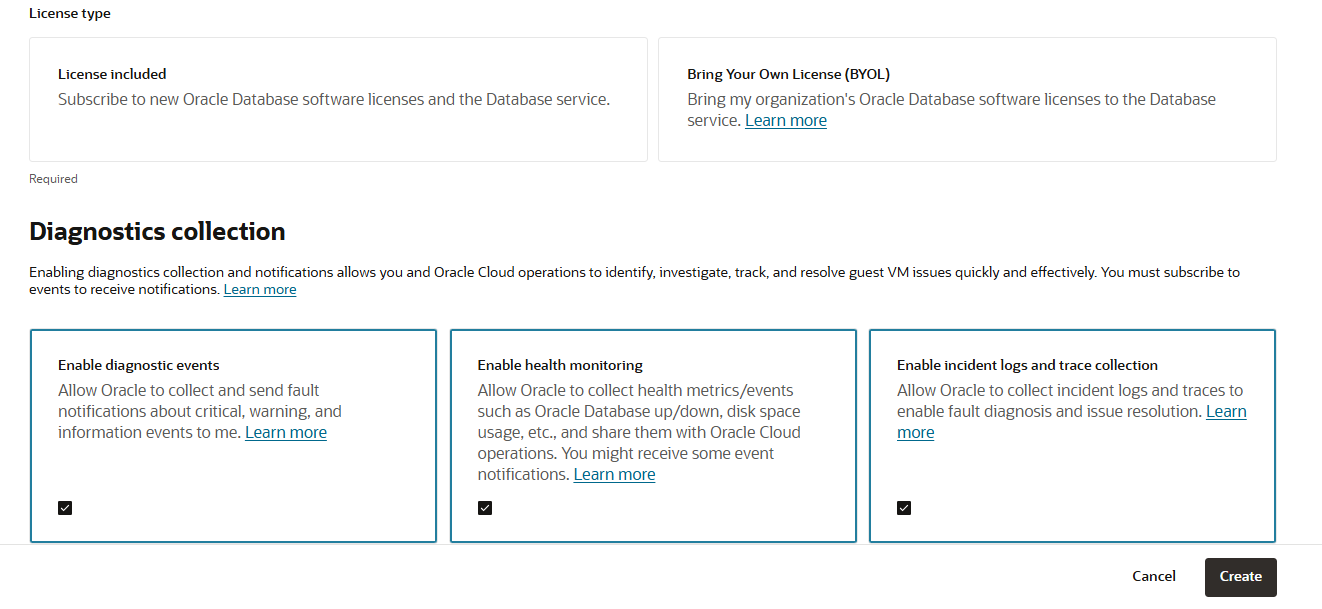The width and height of the screenshot is (1322, 609).
Task: Click the Enable diagnostic events card title
Action: tap(138, 365)
